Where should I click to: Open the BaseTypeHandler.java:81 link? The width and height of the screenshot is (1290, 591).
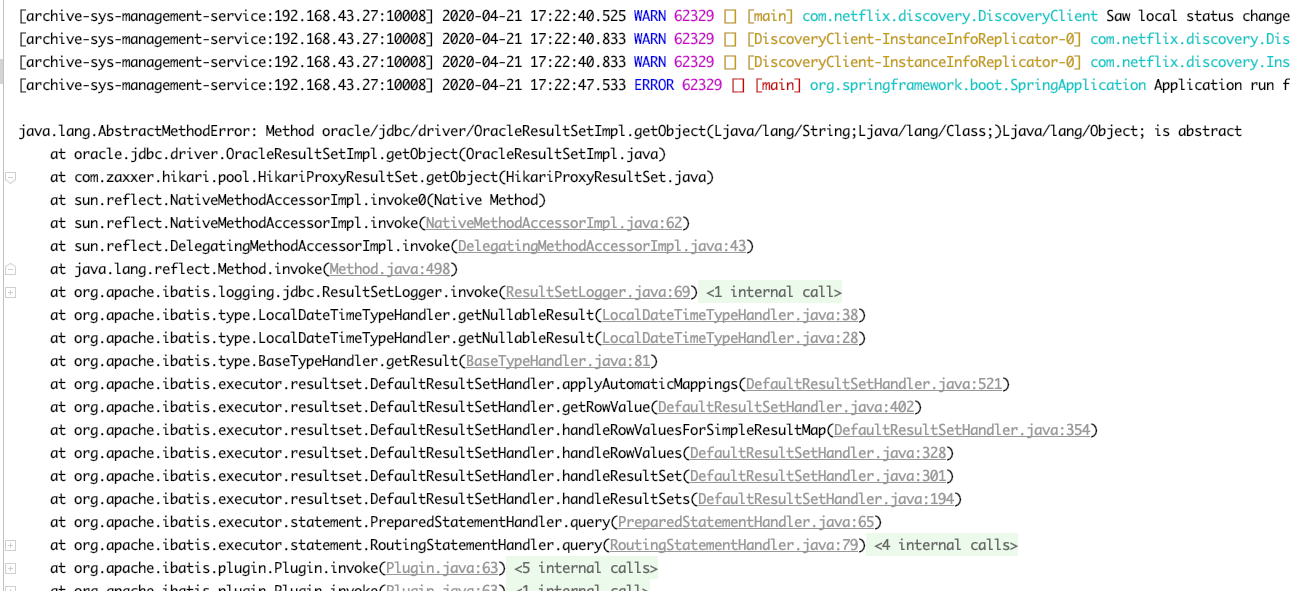click(557, 361)
